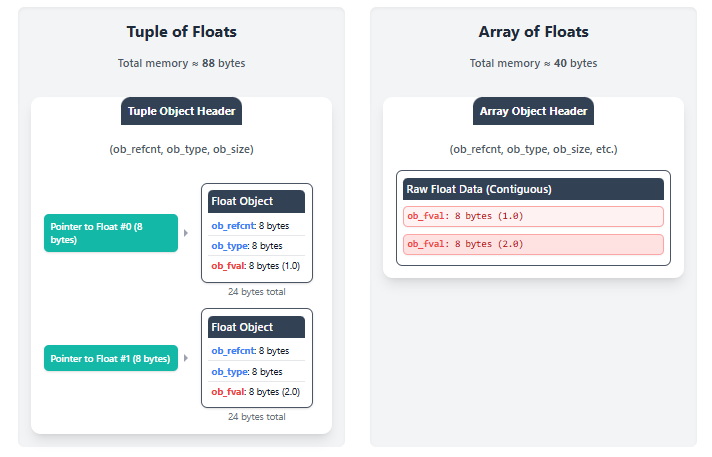Click the second Float Object header
The image size is (712, 457).
click(256, 327)
